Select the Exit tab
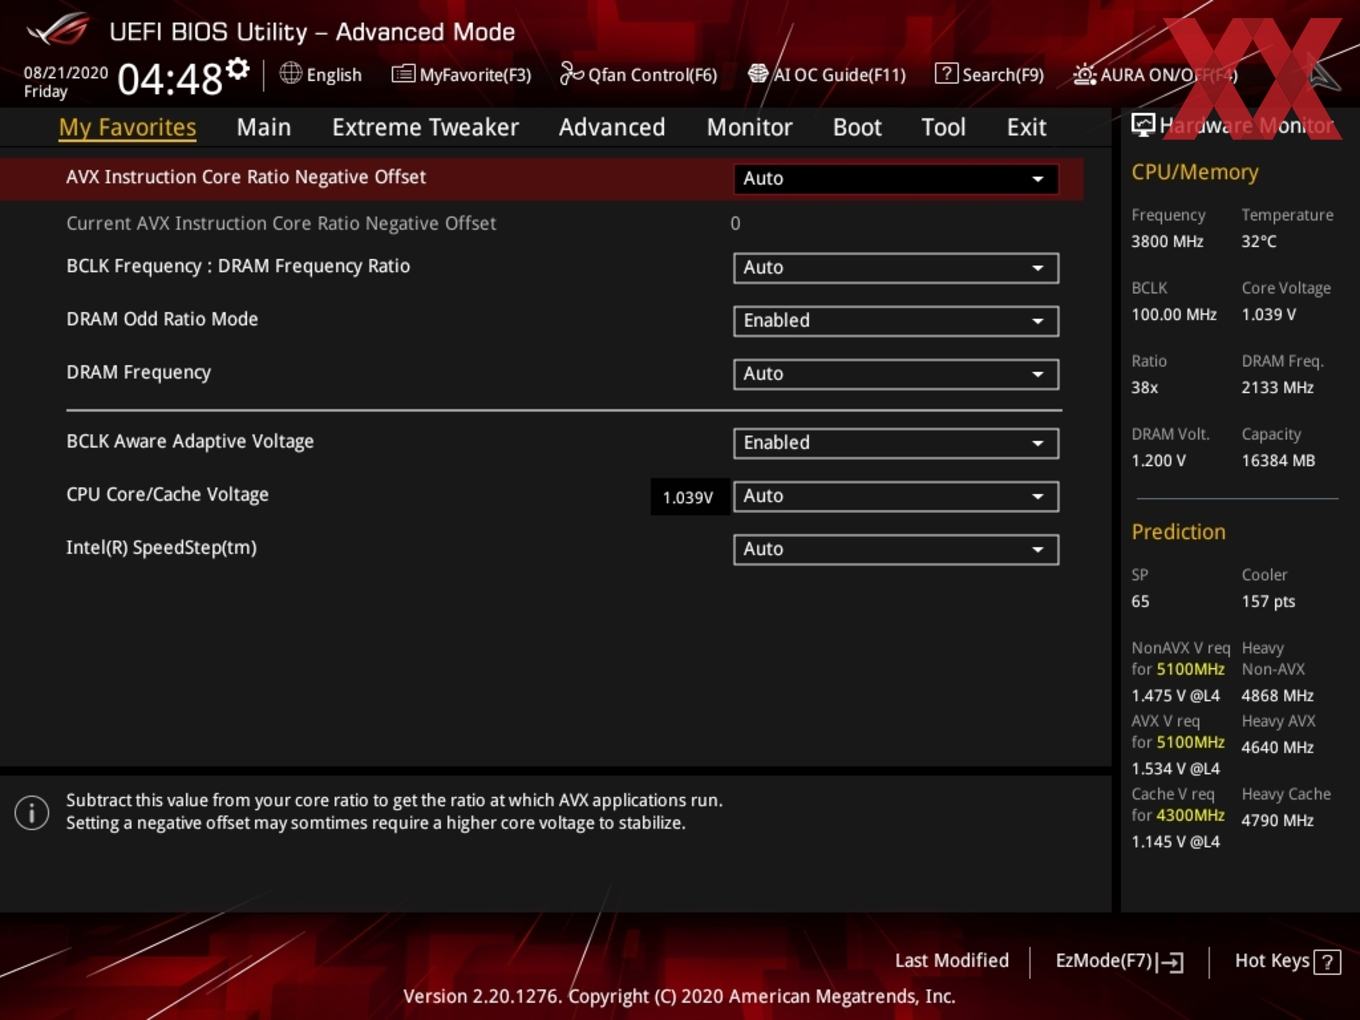The width and height of the screenshot is (1360, 1020). pyautogui.click(x=1026, y=127)
